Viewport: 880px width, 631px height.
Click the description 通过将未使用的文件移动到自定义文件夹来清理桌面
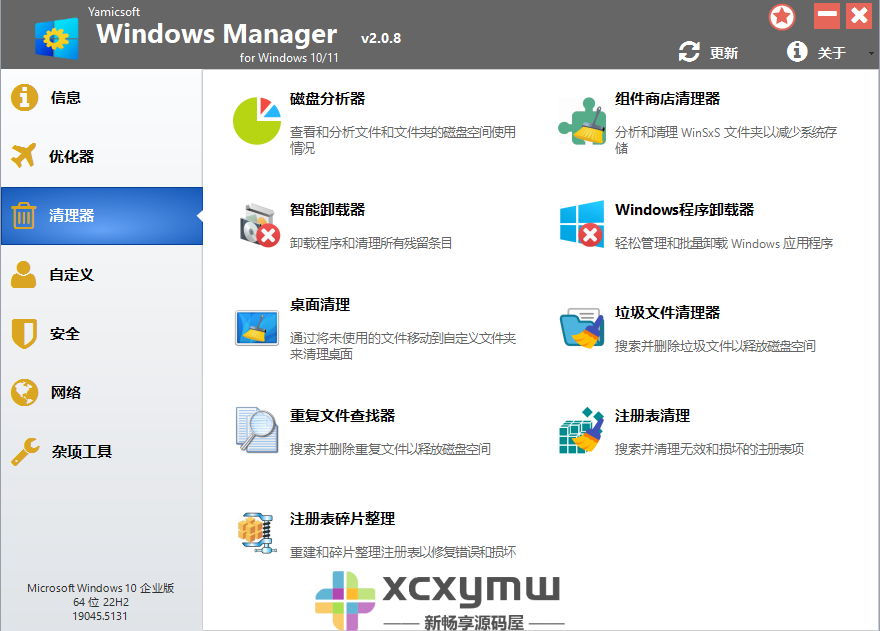[x=403, y=346]
